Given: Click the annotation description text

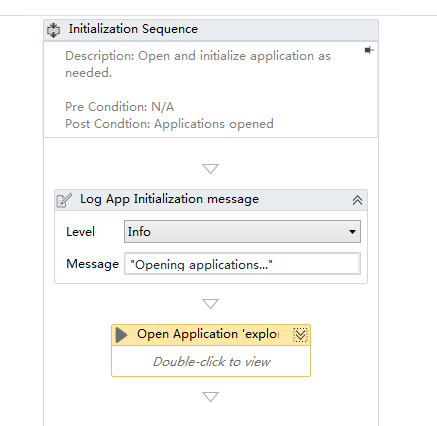Looking at the screenshot, I should tap(198, 64).
